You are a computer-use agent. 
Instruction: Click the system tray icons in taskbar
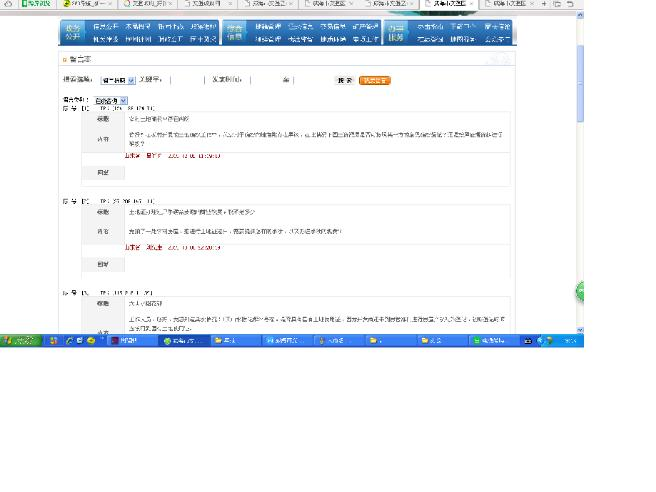click(x=544, y=340)
